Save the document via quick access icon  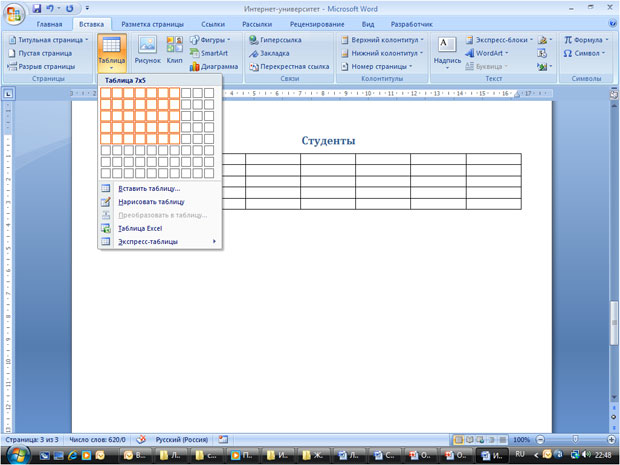[x=37, y=8]
